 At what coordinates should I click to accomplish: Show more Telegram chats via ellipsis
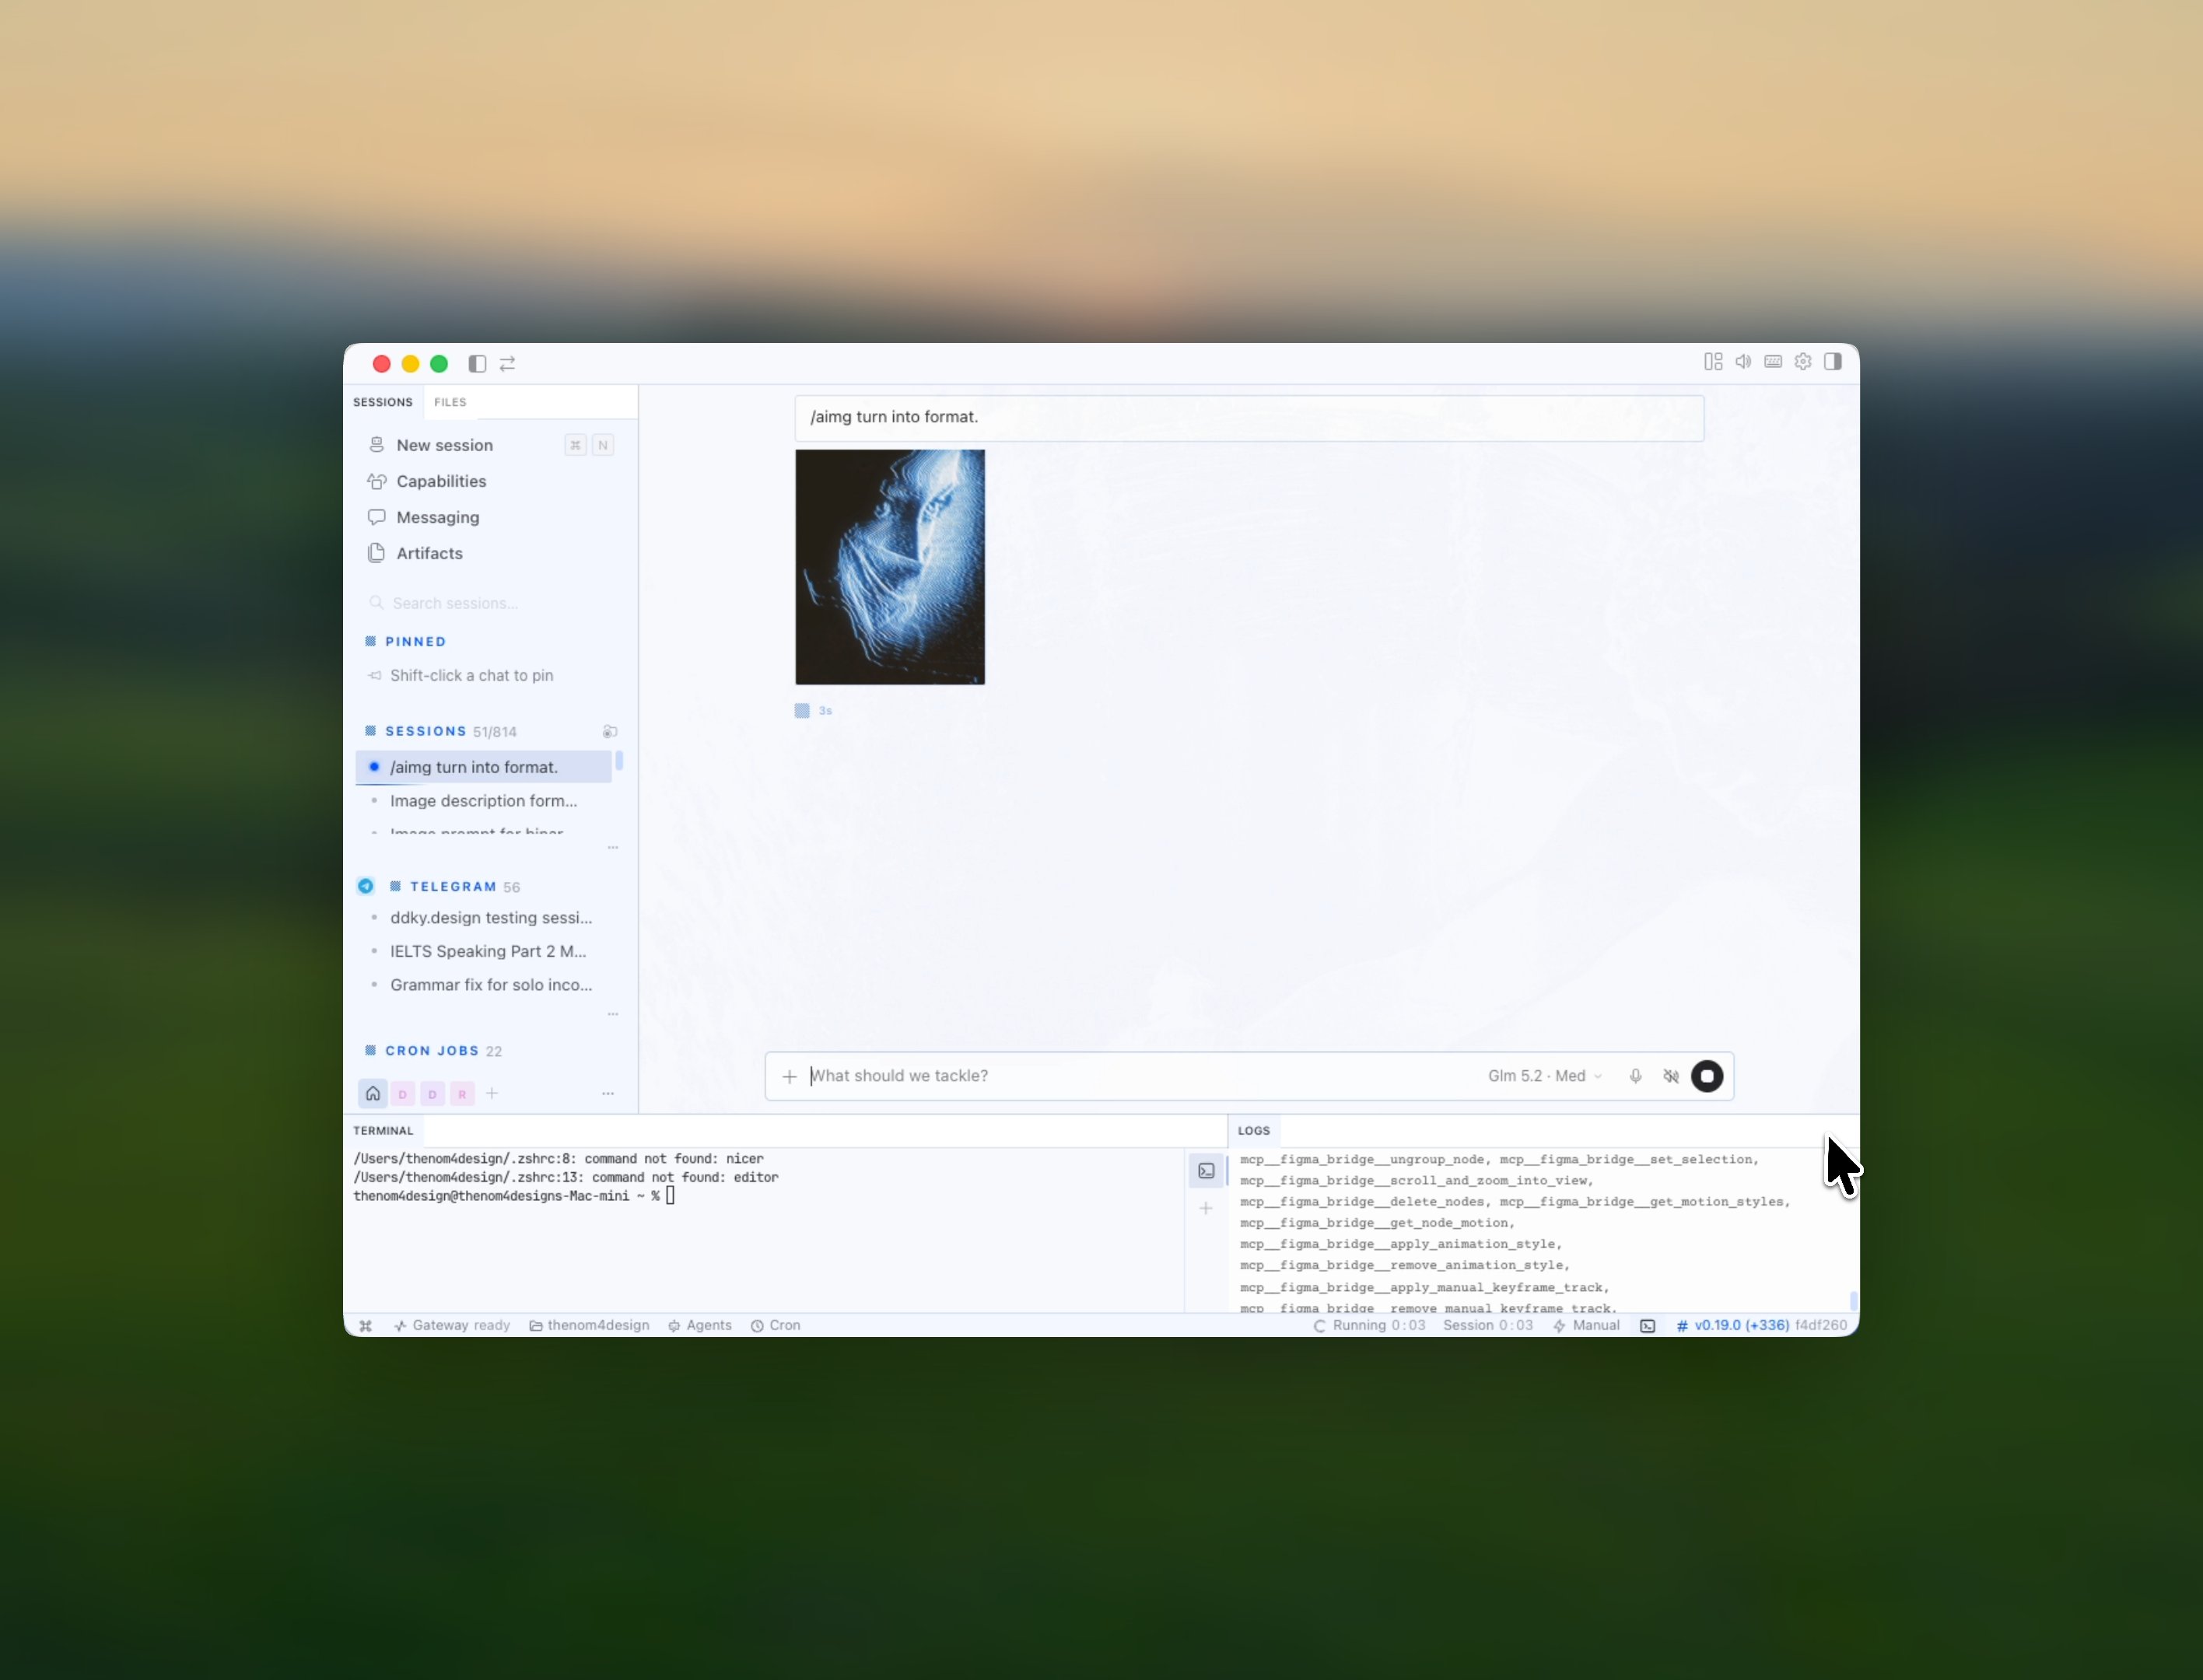613,1014
